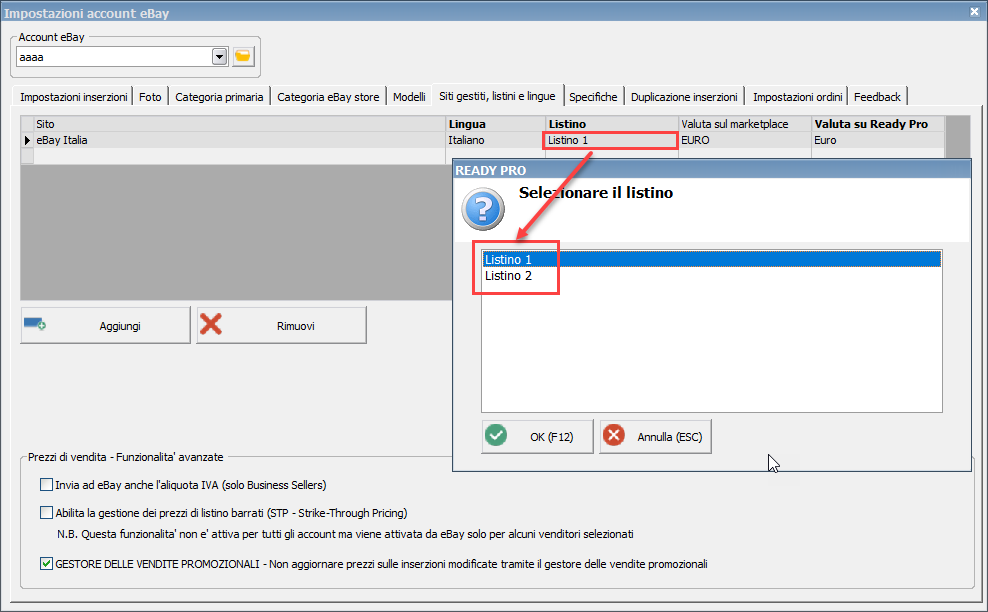
Task: Enable 'Invia ad eBay anche l'aliquota IVA' checkbox
Action: click(46, 485)
